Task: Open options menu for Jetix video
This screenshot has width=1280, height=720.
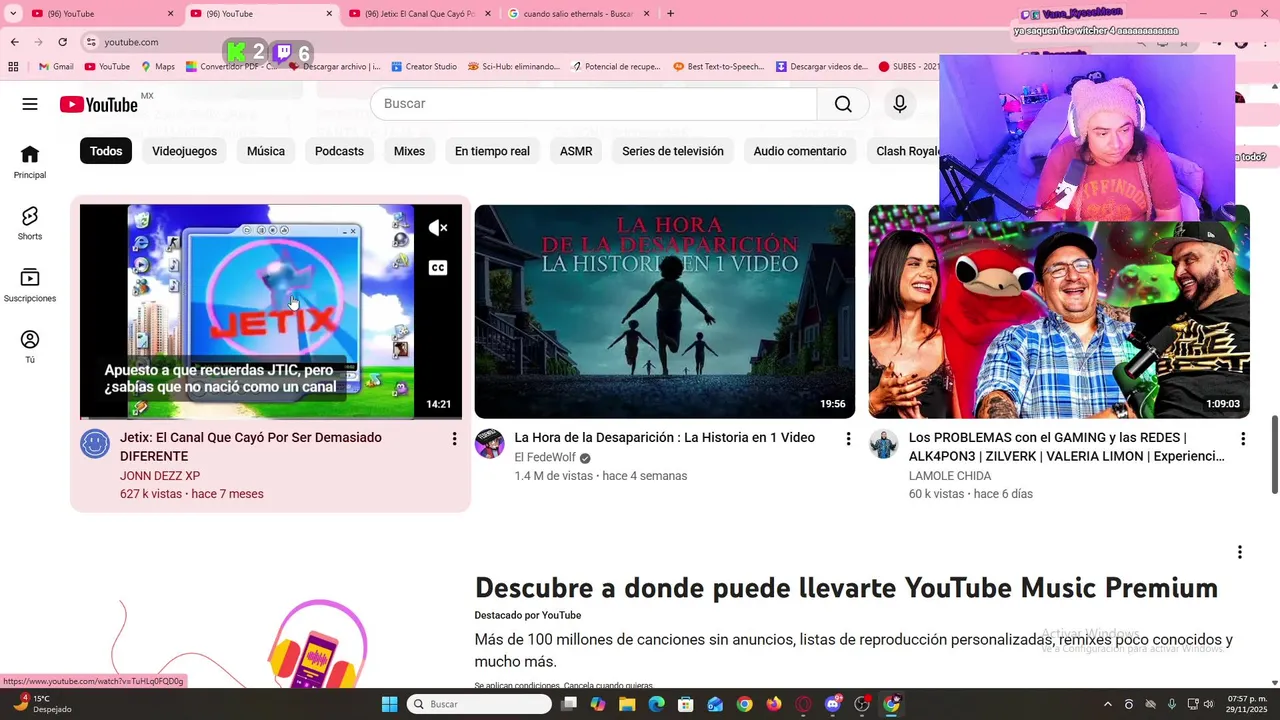Action: pyautogui.click(x=454, y=439)
